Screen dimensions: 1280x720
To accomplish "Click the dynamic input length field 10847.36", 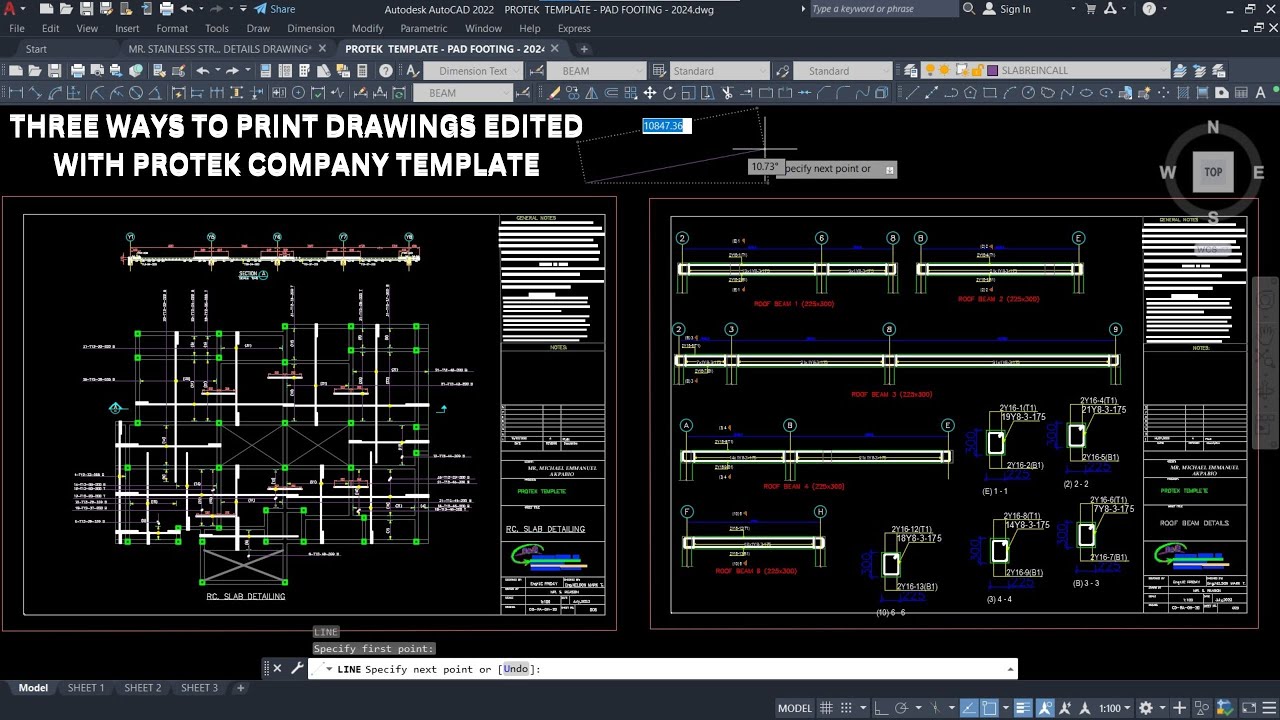I will click(x=666, y=126).
